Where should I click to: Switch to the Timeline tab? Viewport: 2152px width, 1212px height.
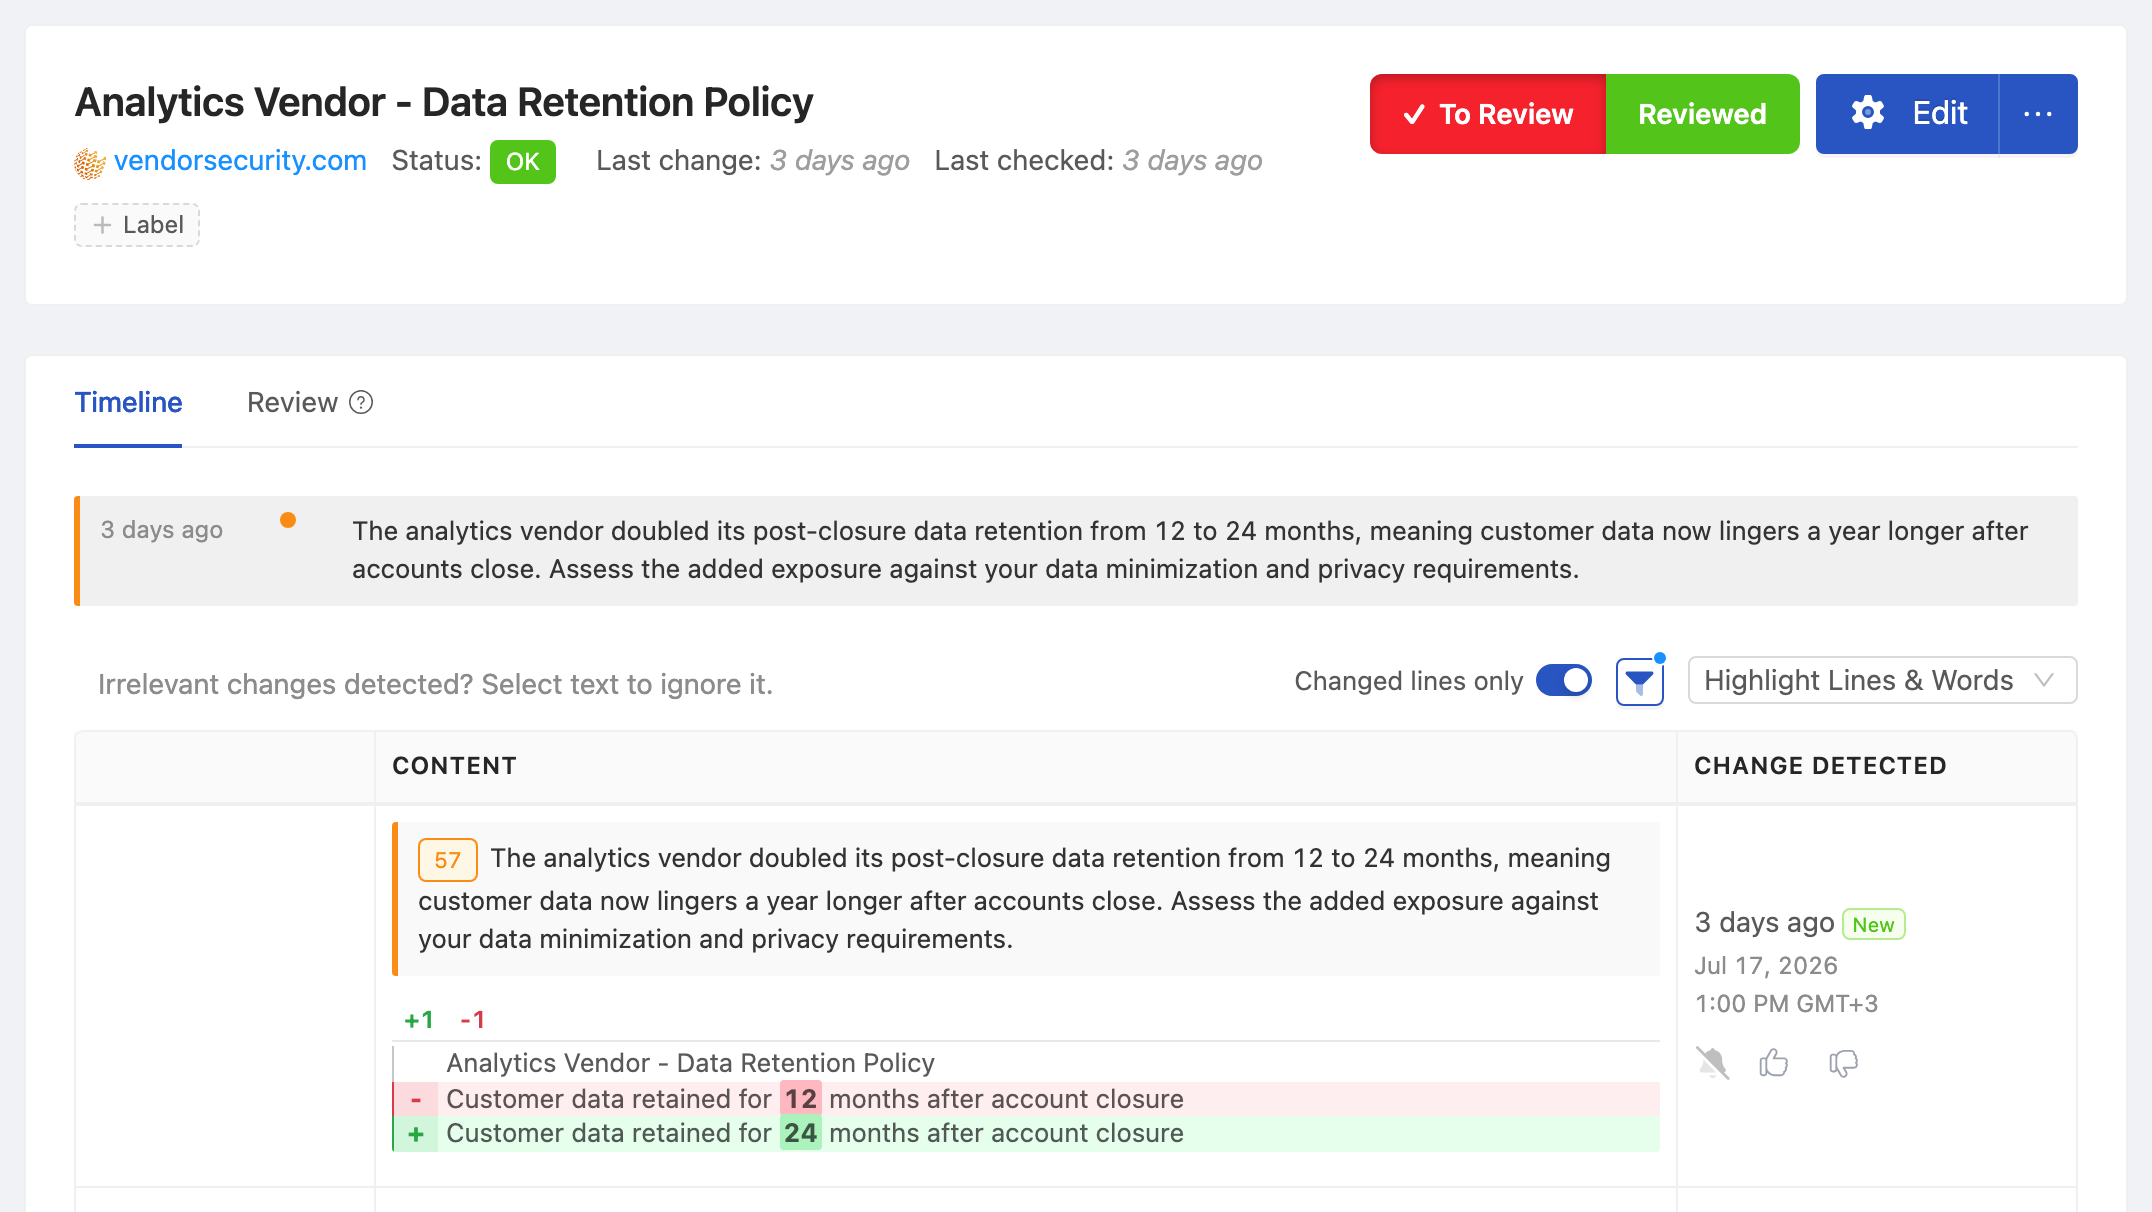point(128,402)
